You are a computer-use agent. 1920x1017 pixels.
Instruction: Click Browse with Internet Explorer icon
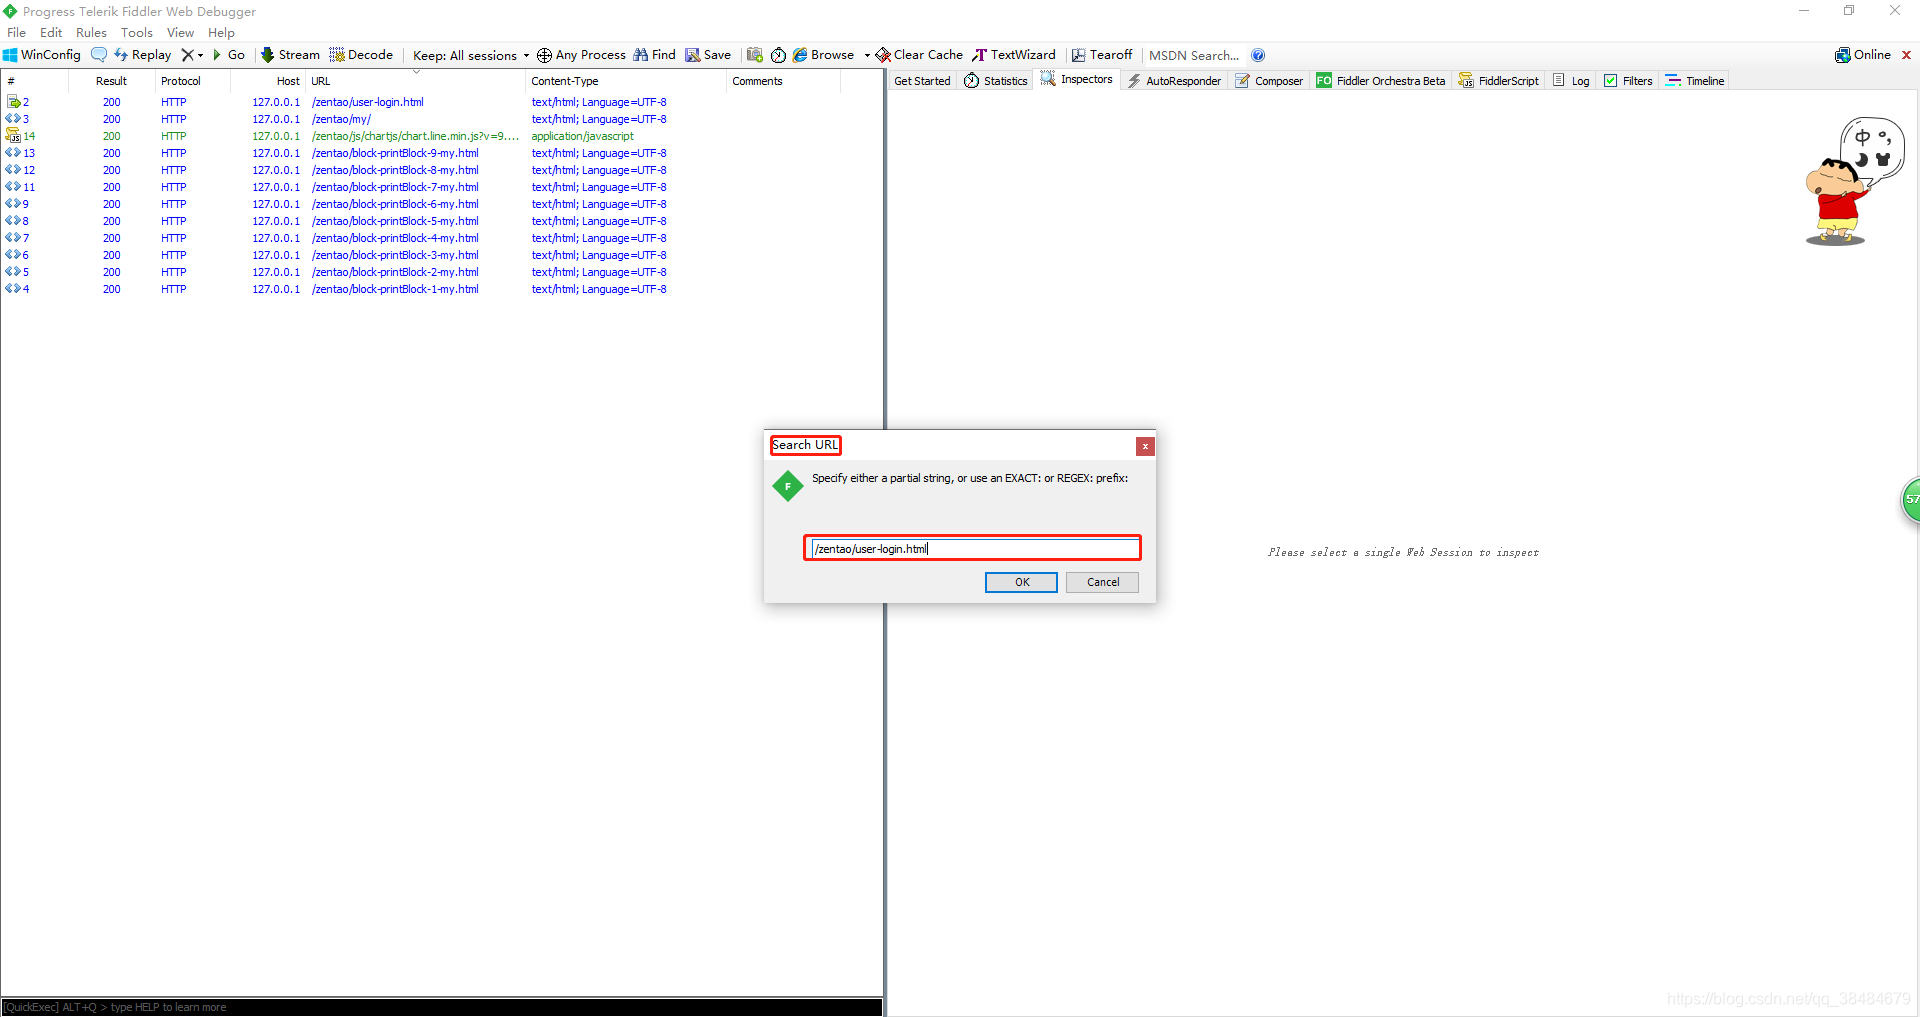tap(824, 55)
